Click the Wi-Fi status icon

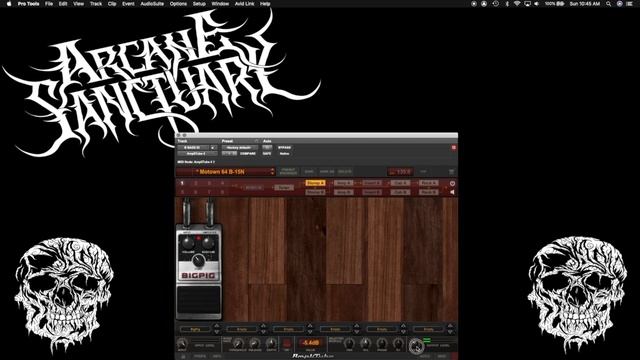coord(517,4)
